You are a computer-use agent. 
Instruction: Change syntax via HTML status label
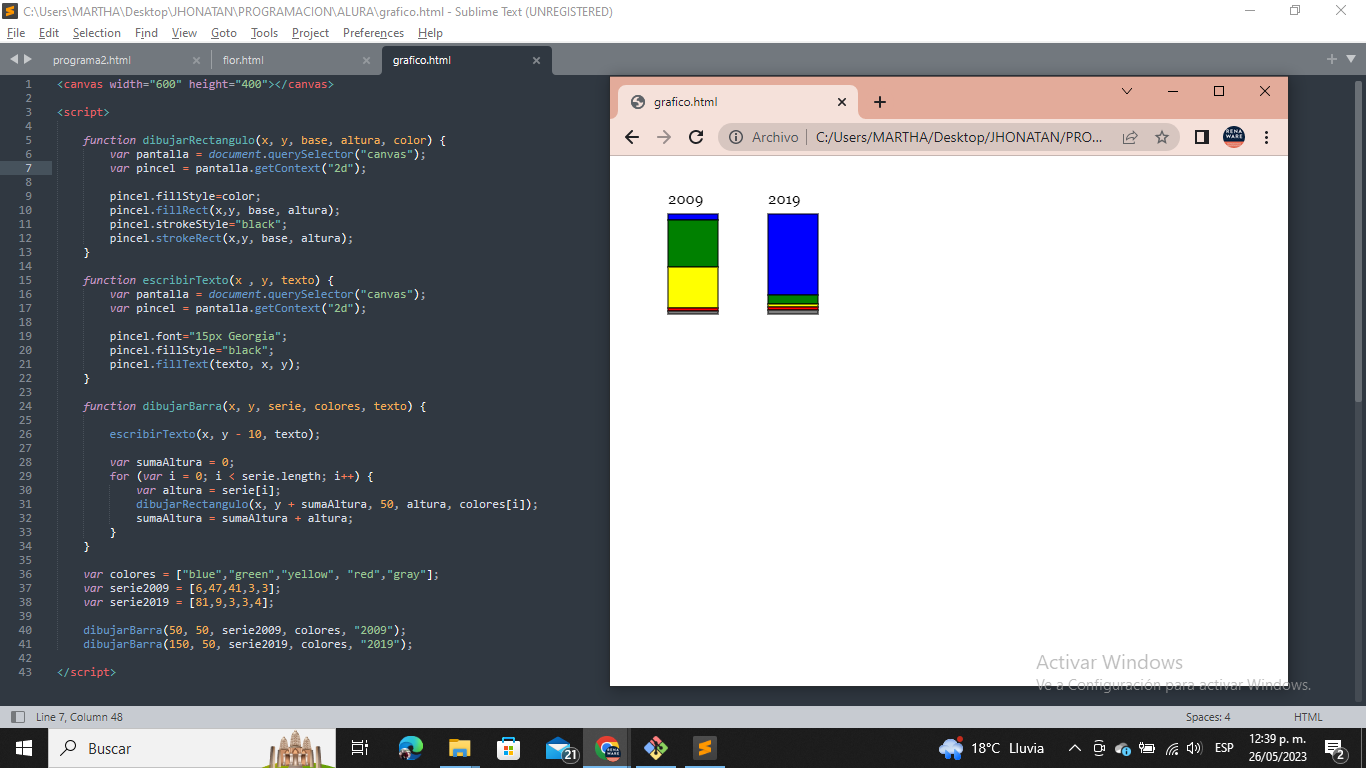pyautogui.click(x=1308, y=717)
